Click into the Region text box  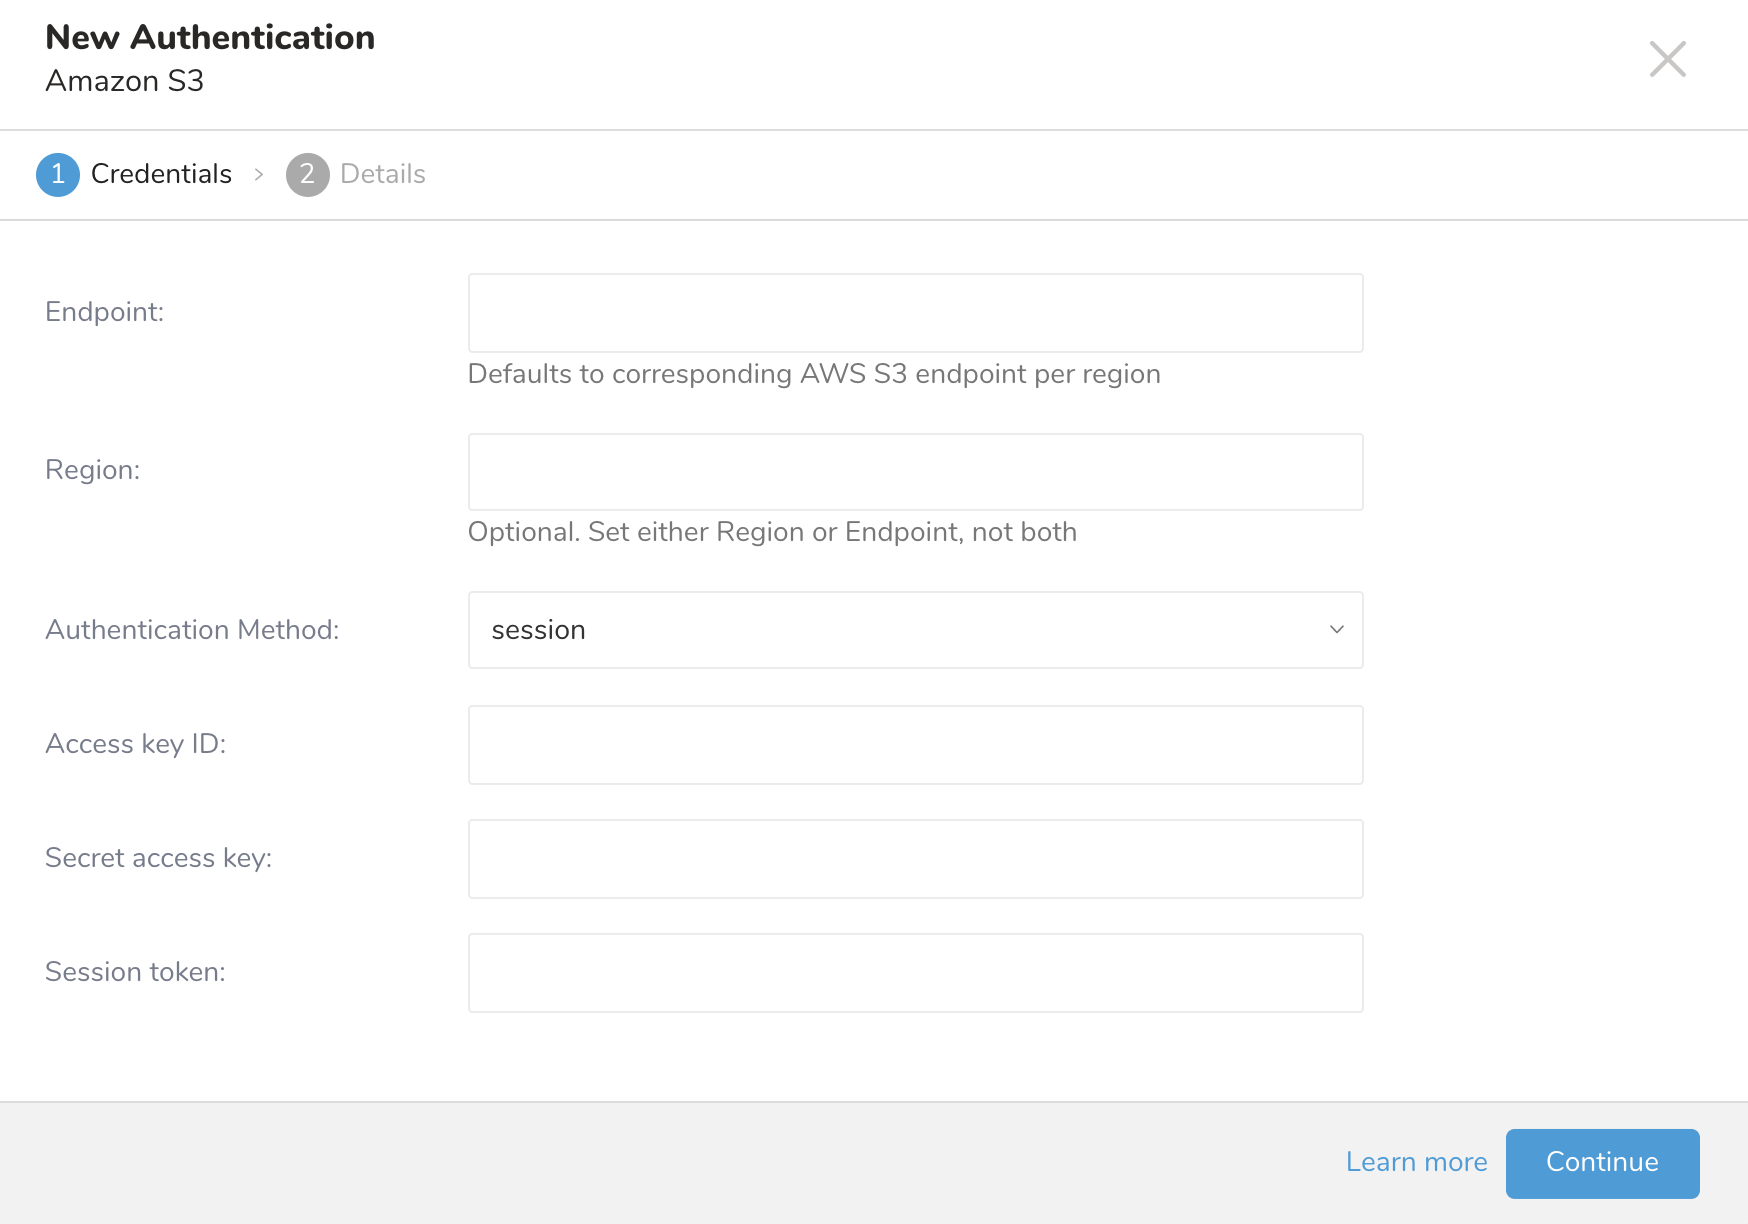click(915, 472)
